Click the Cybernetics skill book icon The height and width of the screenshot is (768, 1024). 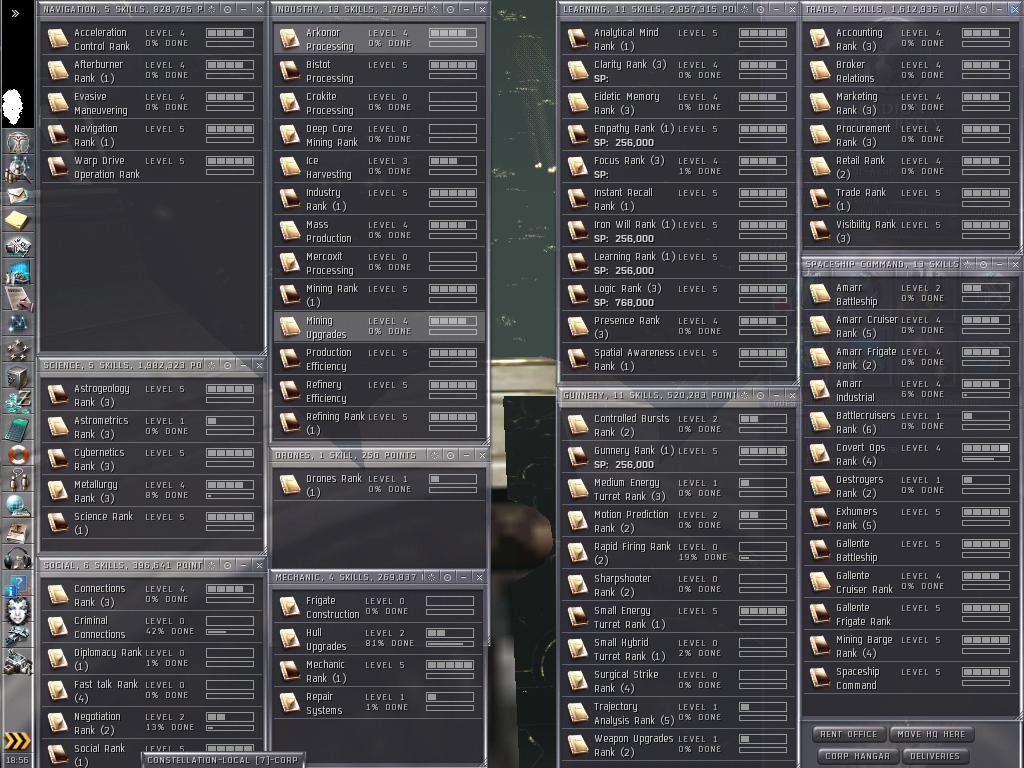coord(57,458)
